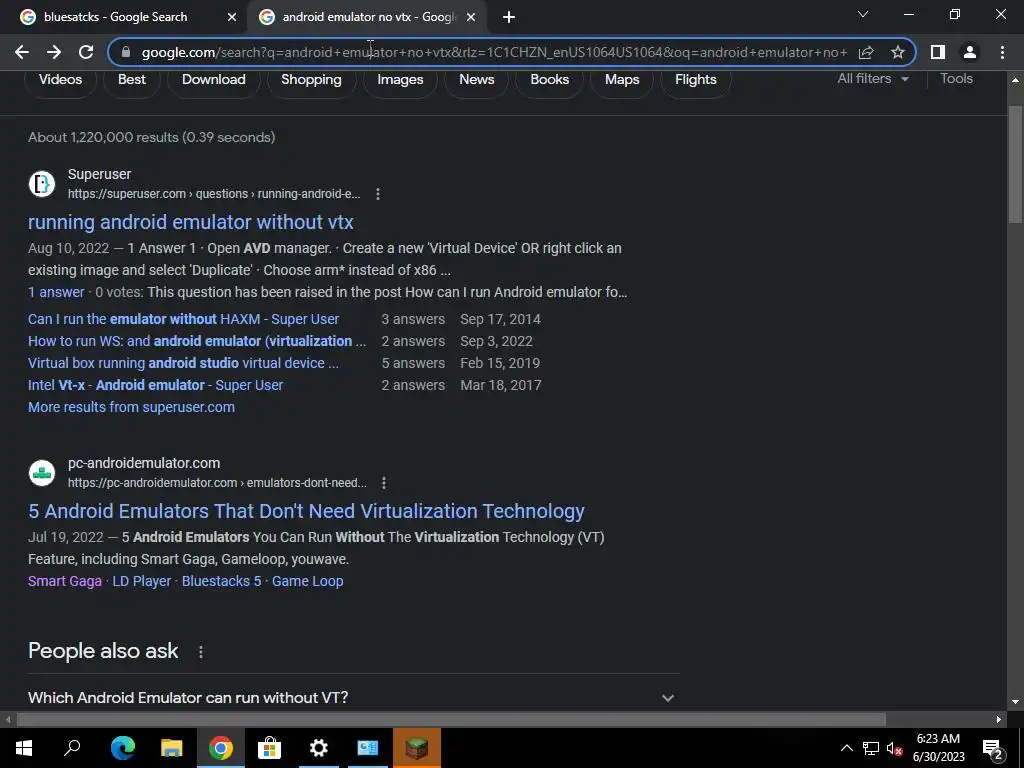Open 'running android emulator without vtx' result
This screenshot has width=1024, height=768.
(191, 222)
